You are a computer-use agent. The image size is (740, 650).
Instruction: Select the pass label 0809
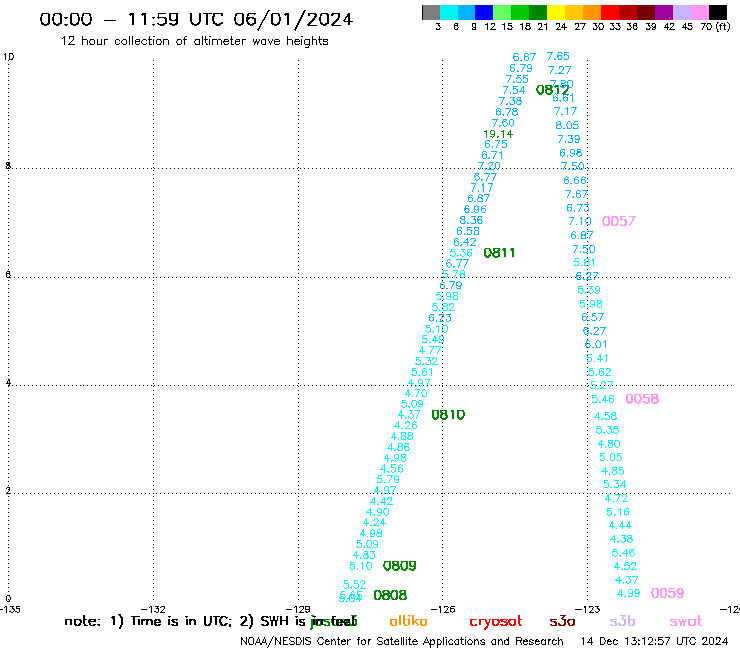[399, 566]
